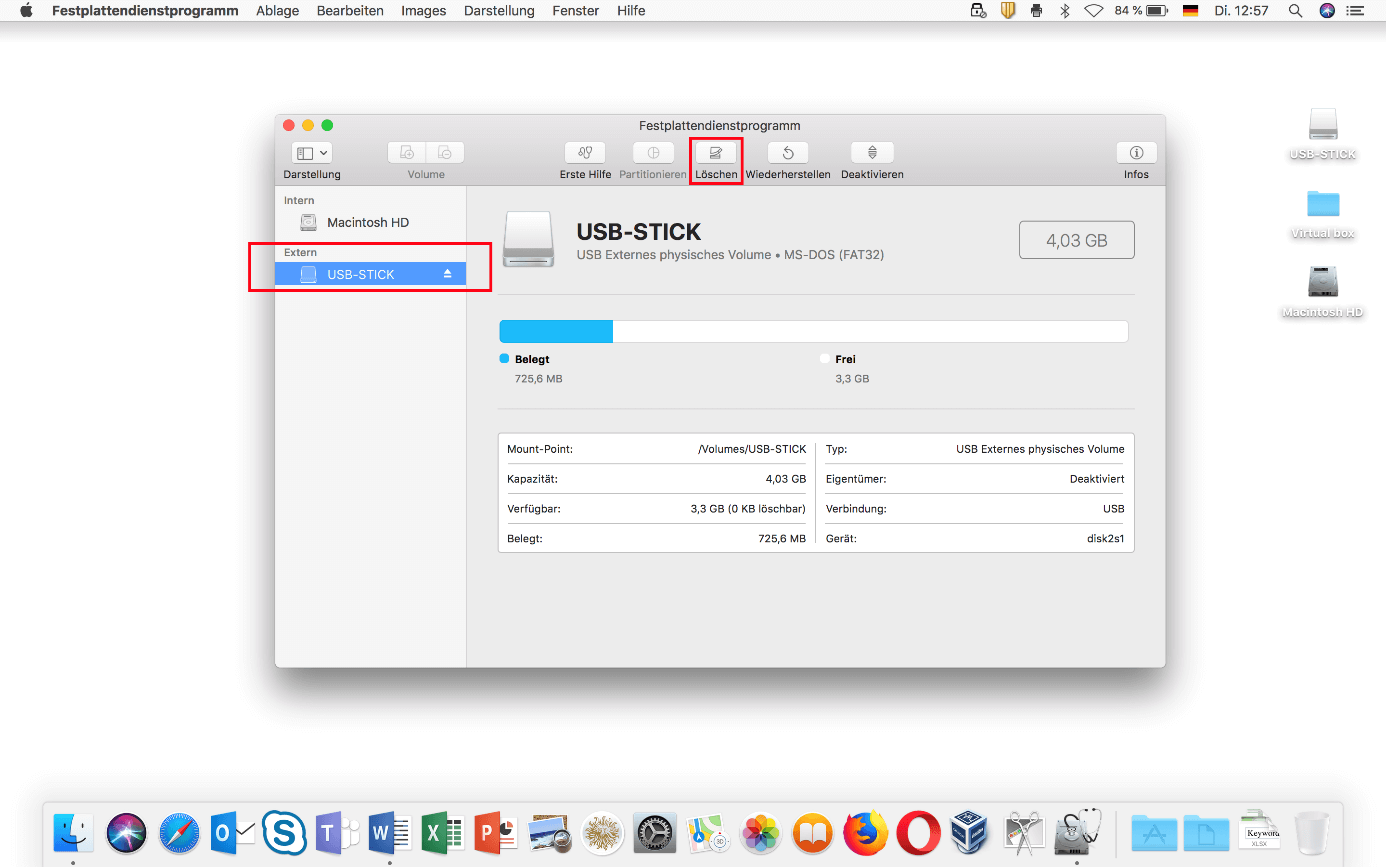Select Macintosh HD in the sidebar

367,222
